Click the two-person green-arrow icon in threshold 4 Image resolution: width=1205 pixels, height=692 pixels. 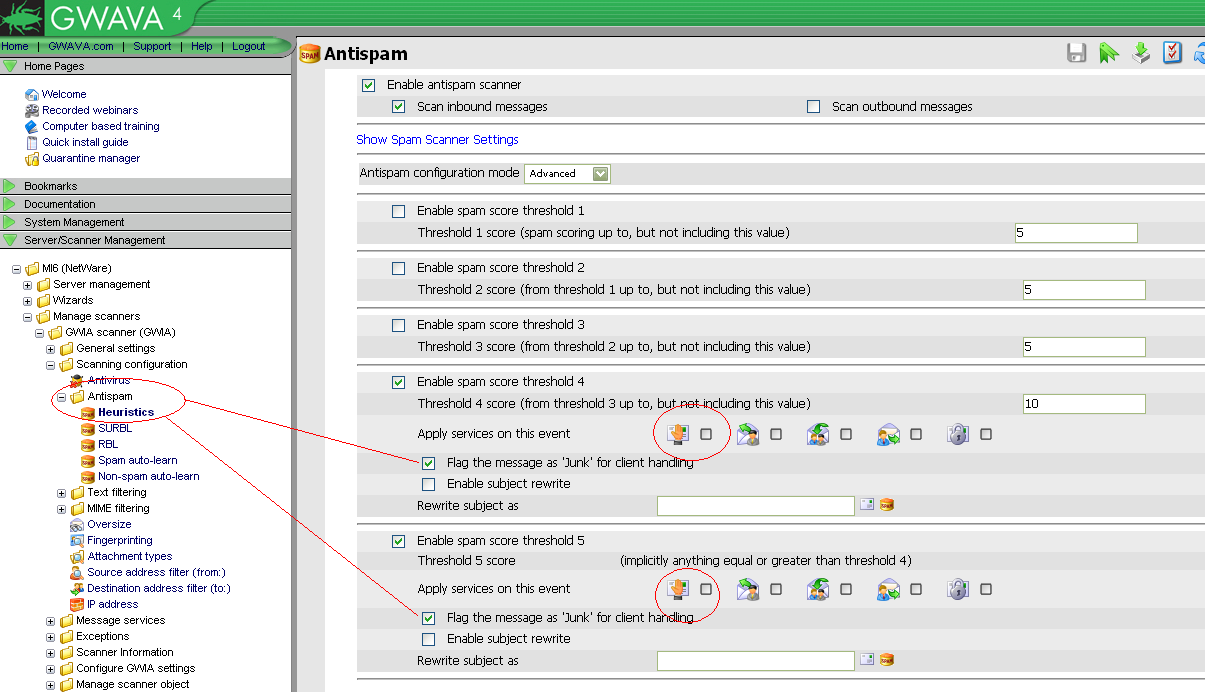819,434
